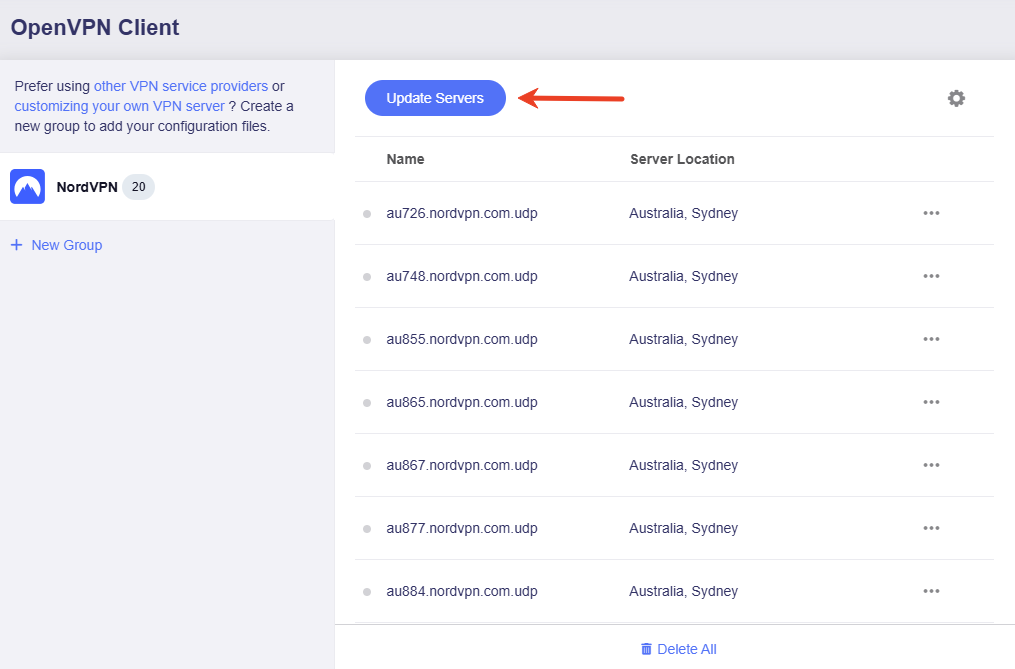Click the plus icon beside New Group

click(x=16, y=245)
